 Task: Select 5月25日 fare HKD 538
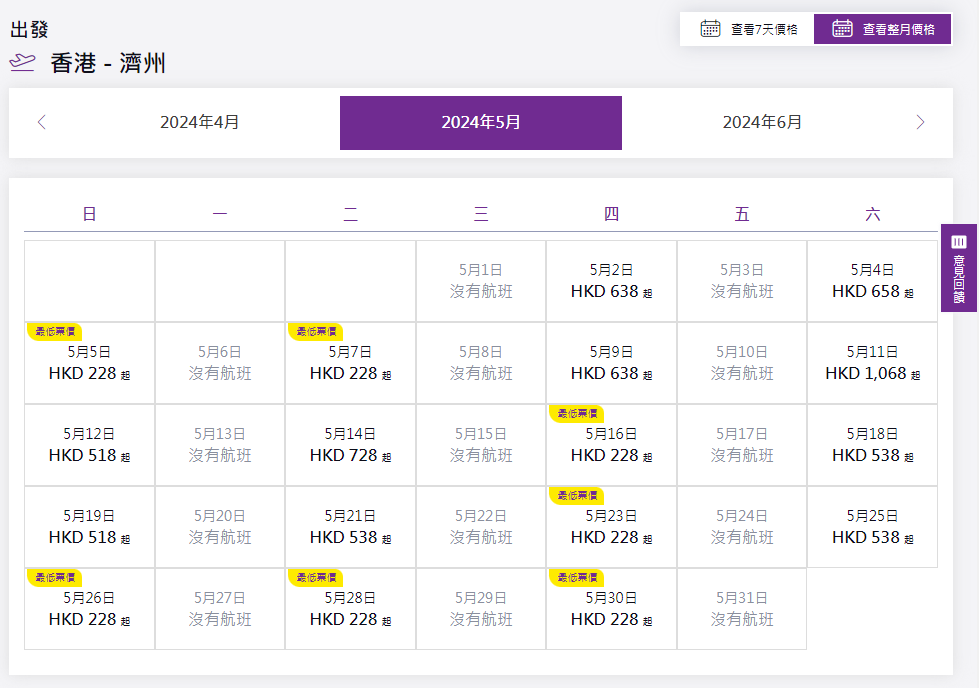872,528
